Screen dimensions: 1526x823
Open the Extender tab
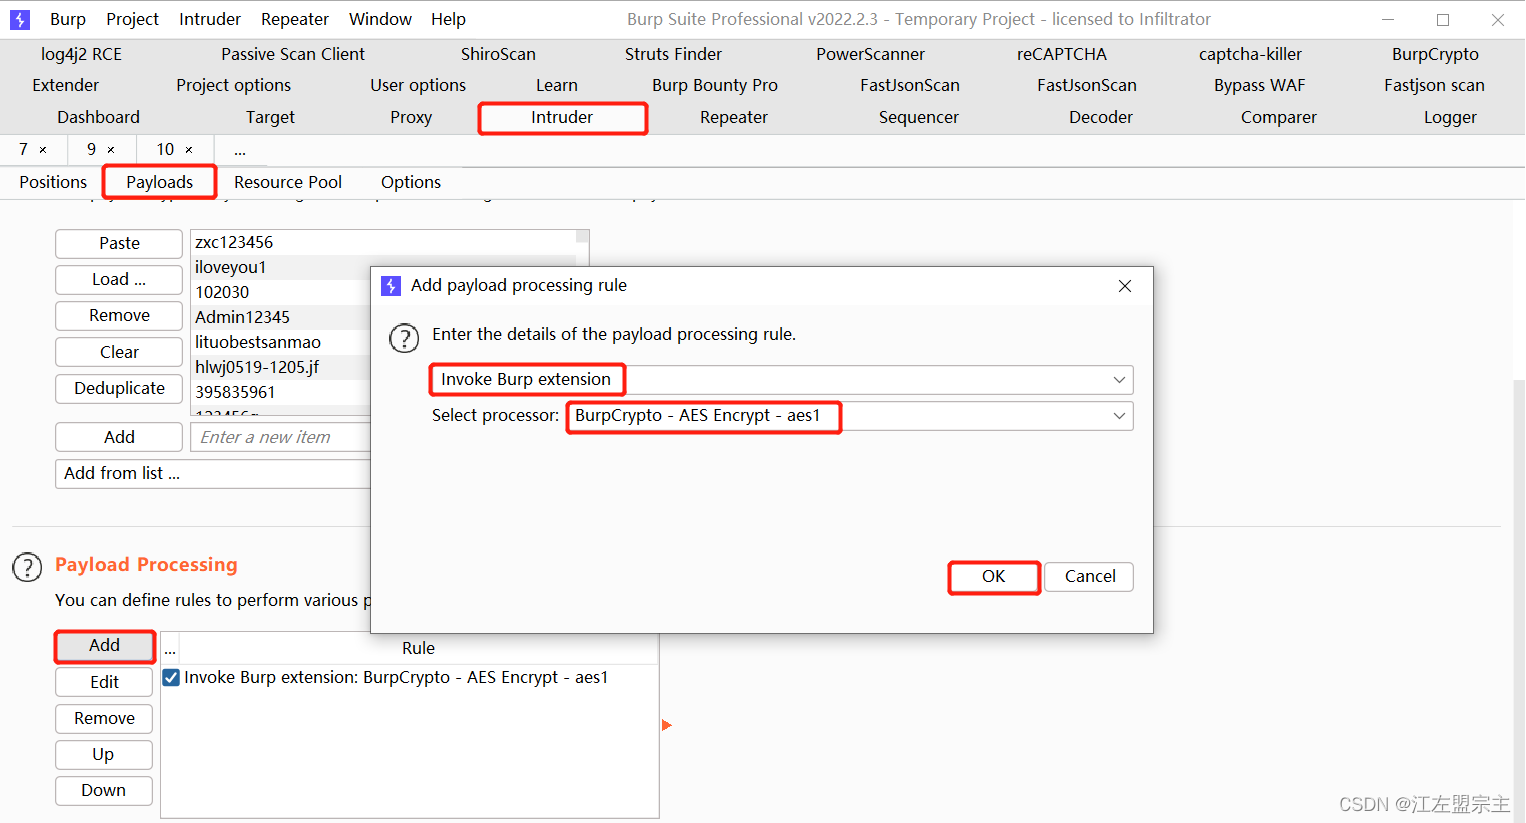(x=66, y=85)
